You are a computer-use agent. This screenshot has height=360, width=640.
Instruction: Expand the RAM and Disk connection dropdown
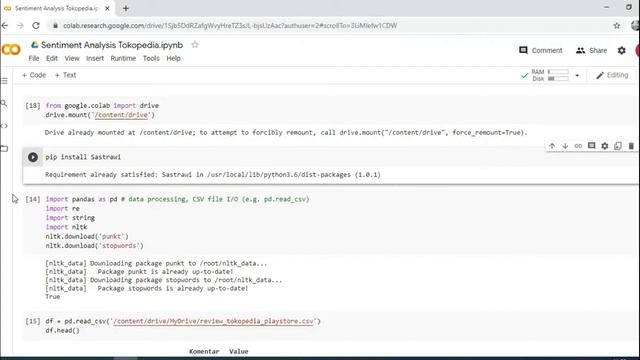coord(577,76)
